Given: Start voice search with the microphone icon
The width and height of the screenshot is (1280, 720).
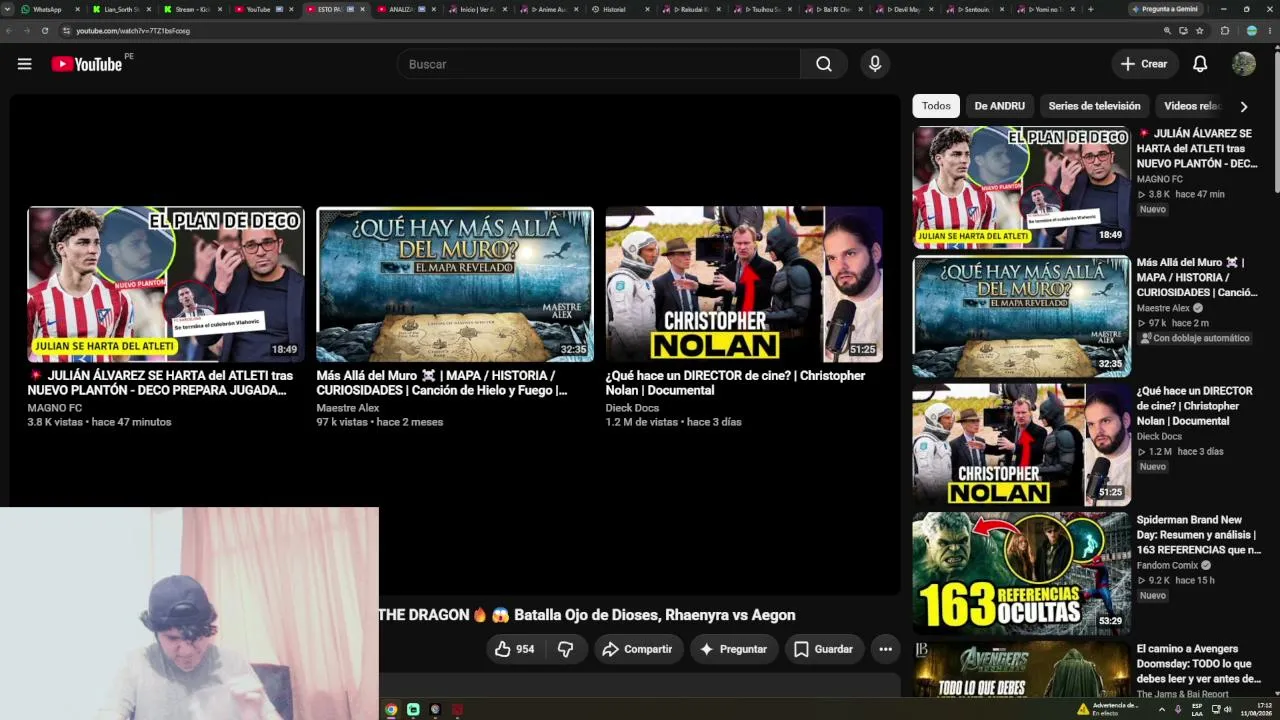Looking at the screenshot, I should tap(875, 64).
